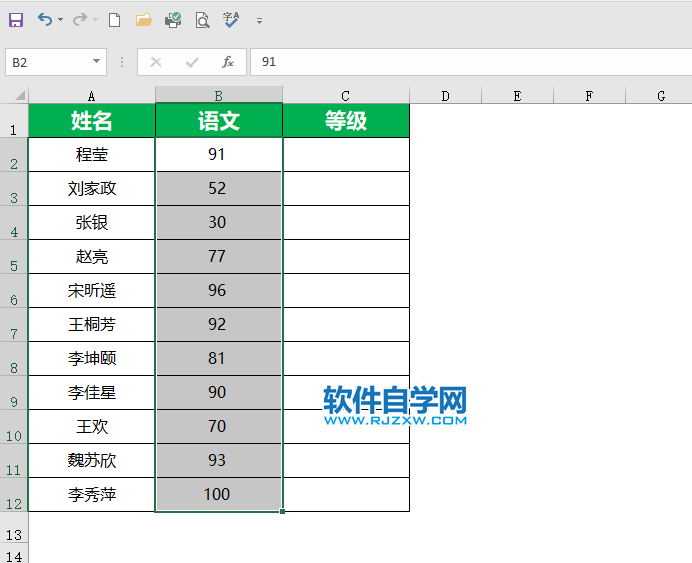This screenshot has width=692, height=563.
Task: Select column E header
Action: click(518, 95)
